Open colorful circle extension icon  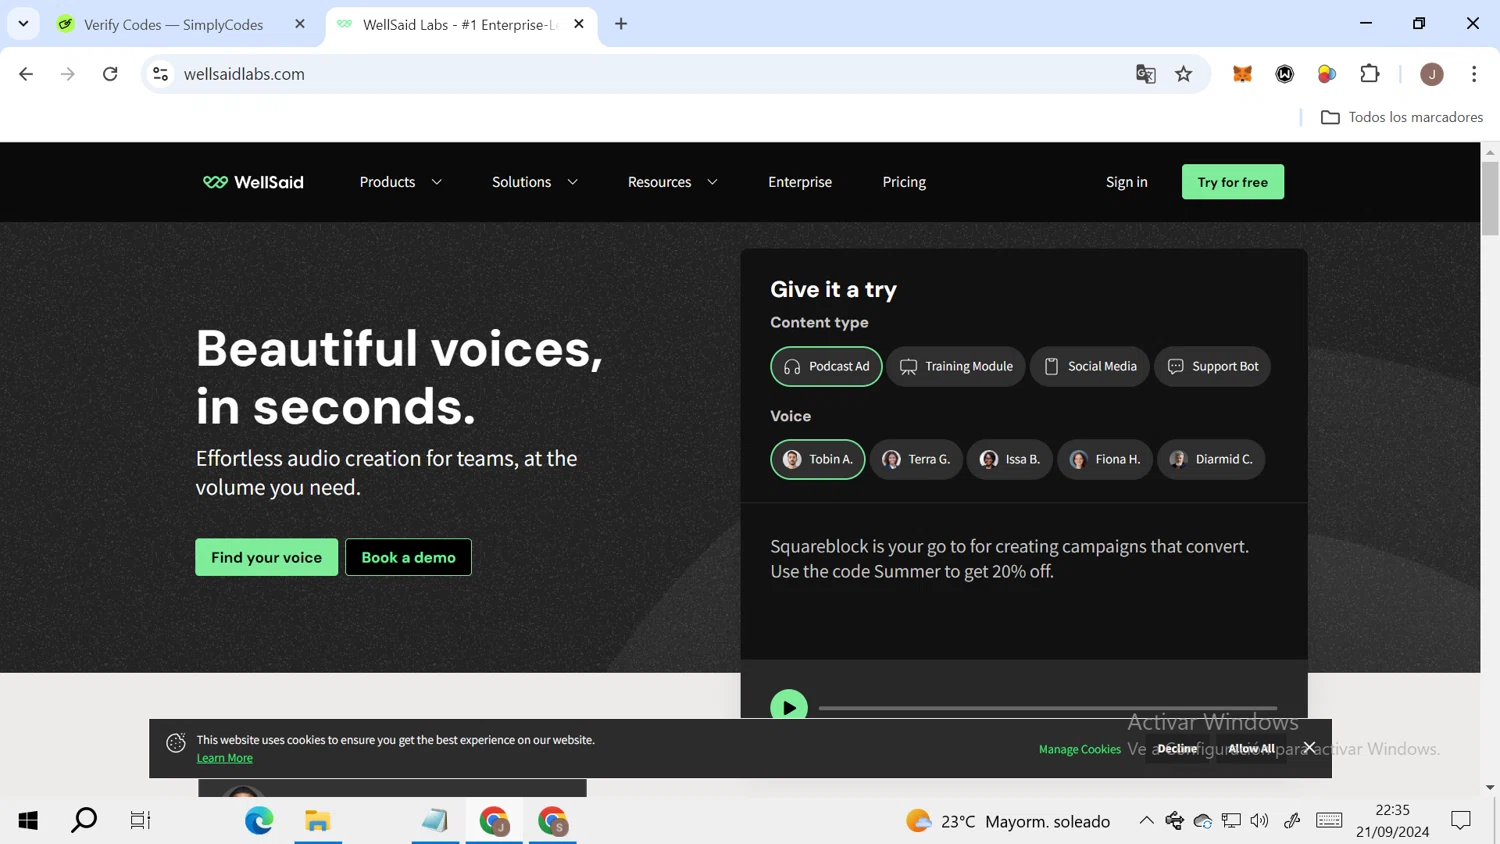(1327, 74)
